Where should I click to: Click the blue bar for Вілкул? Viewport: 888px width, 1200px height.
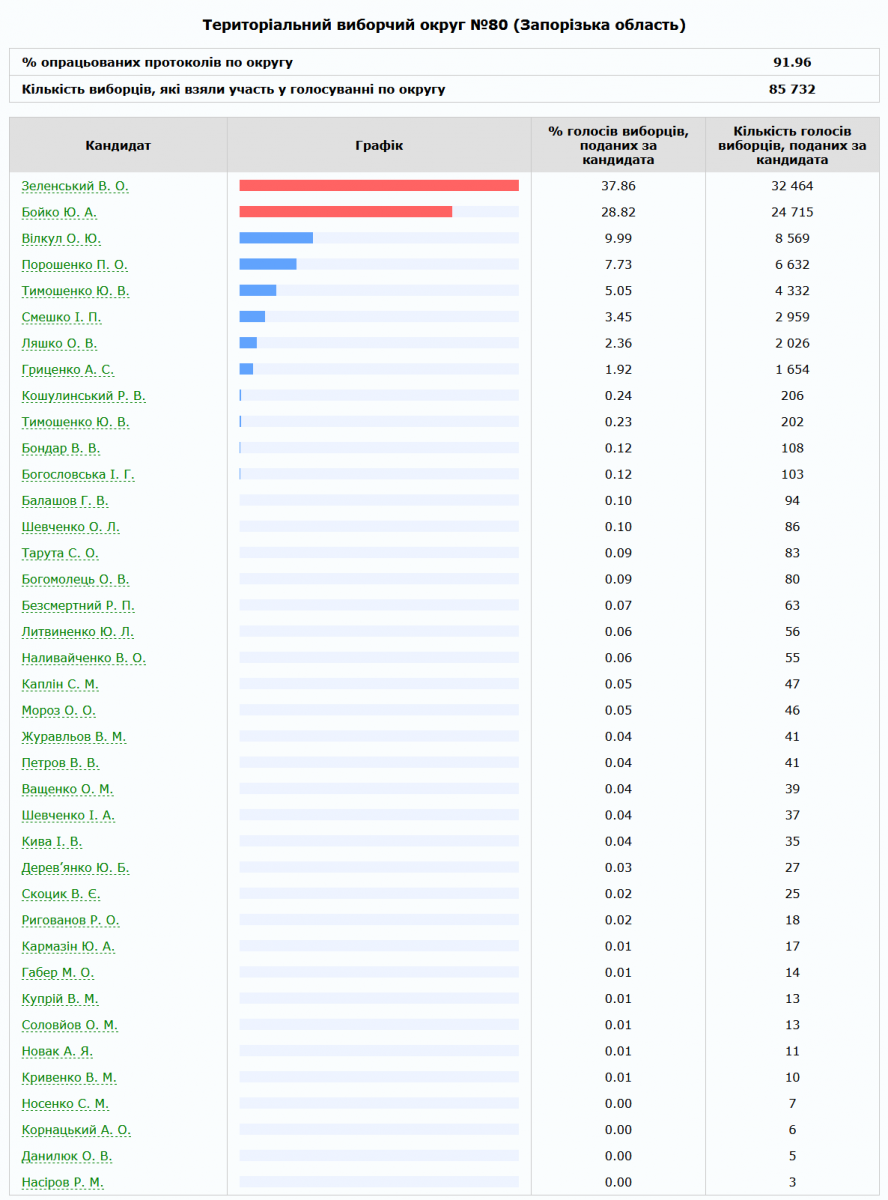276,238
